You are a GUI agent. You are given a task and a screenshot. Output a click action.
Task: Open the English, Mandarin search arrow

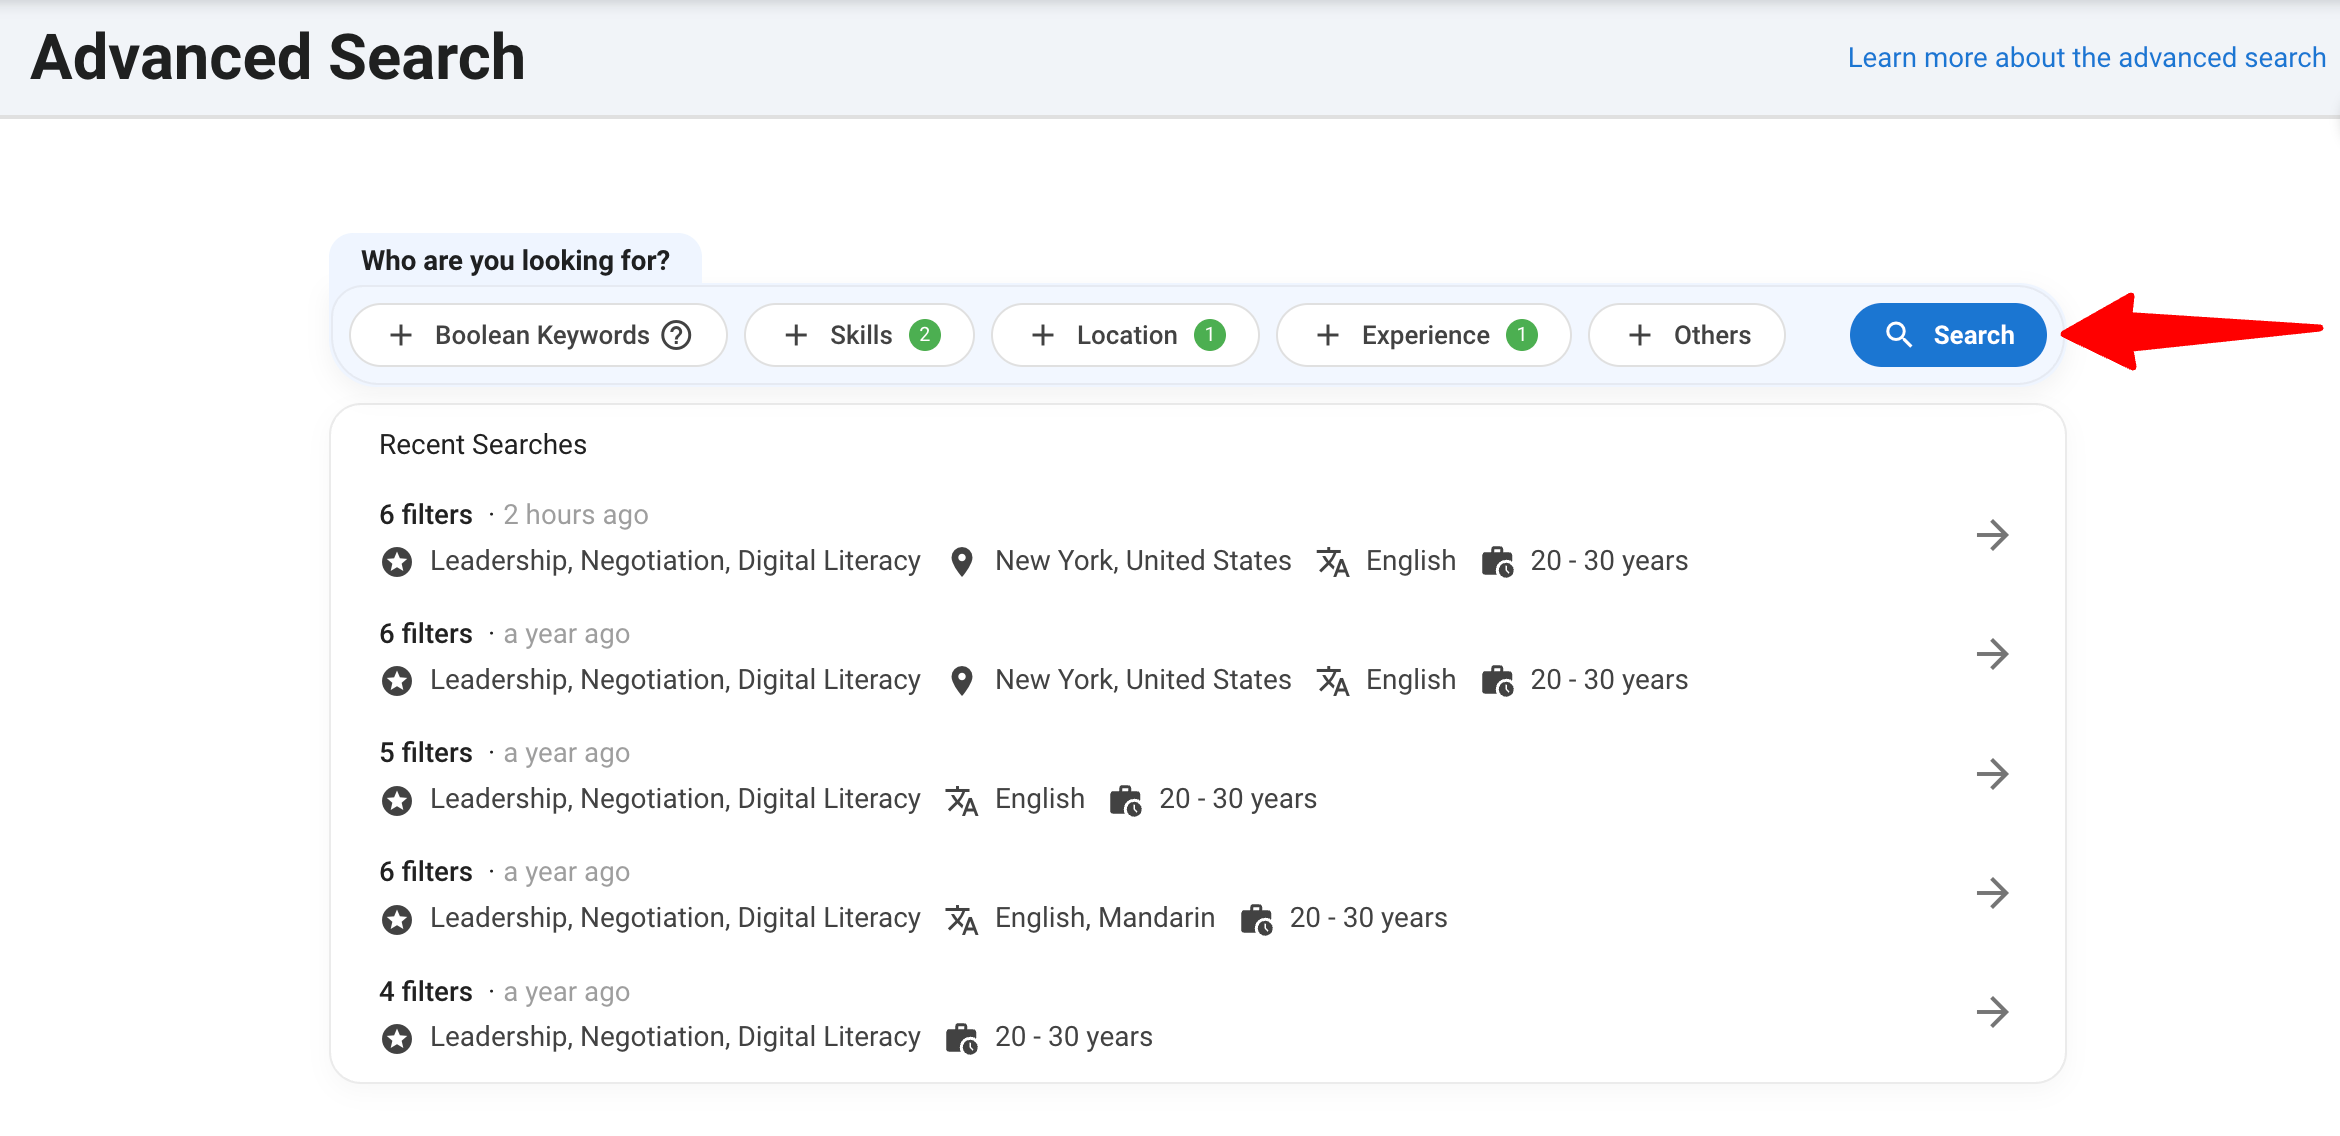coord(1993,892)
